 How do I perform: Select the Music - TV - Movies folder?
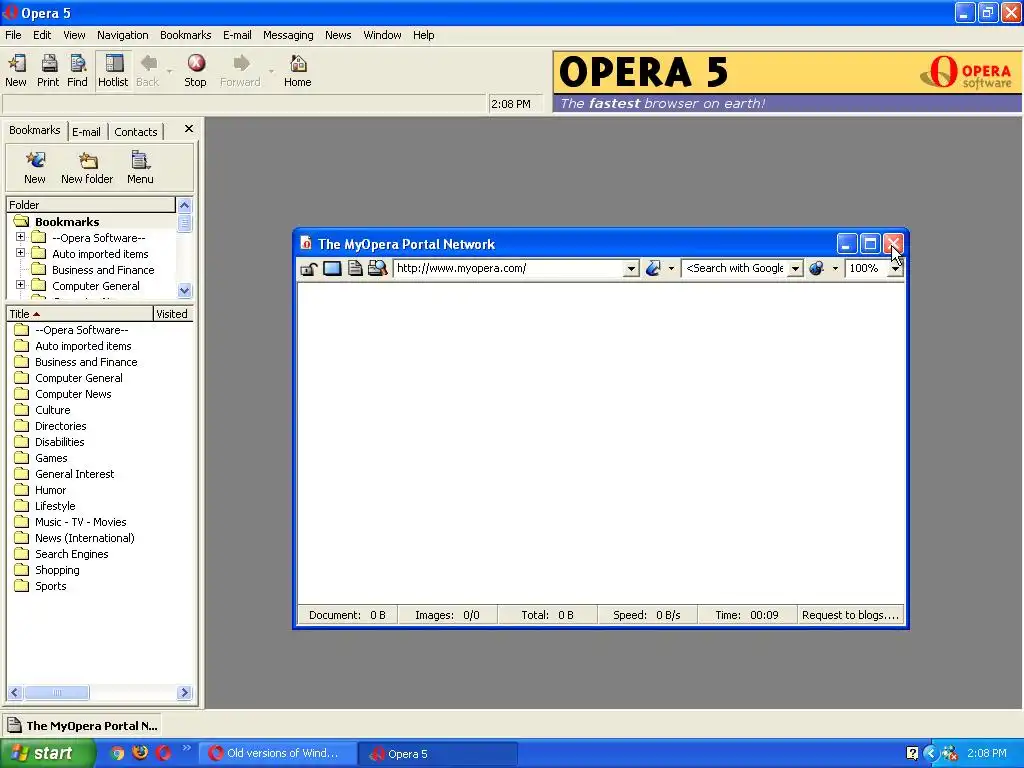[80, 522]
